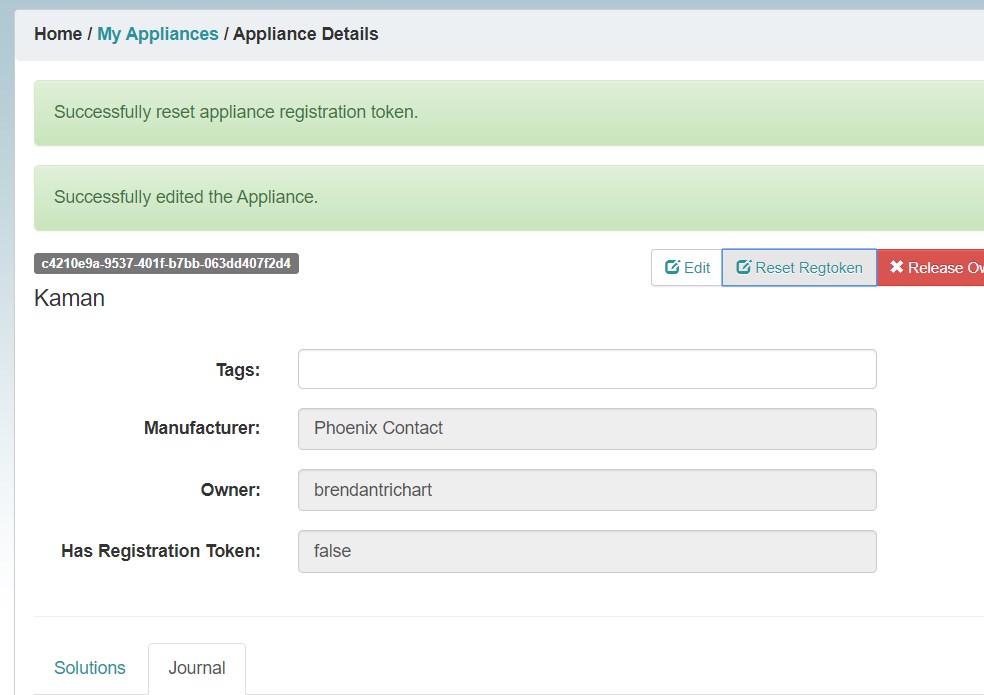The height and width of the screenshot is (695, 984).
Task: Click the Kaman appliance name heading
Action: (x=70, y=298)
